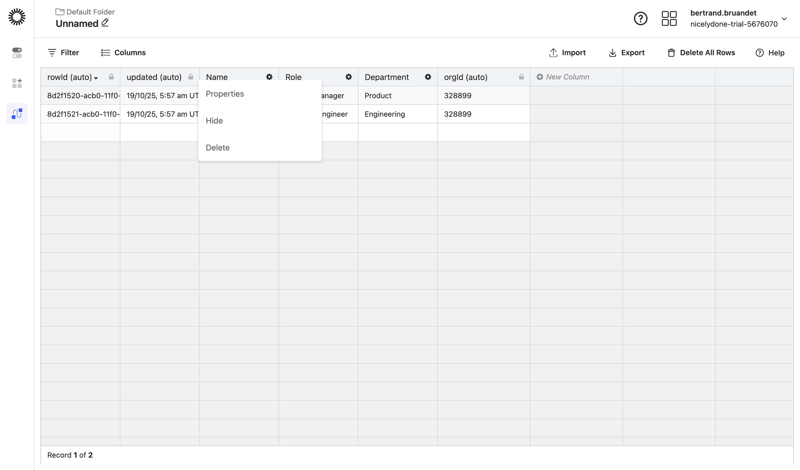Select the Engineering department cell
The image size is (800, 470).
[x=397, y=114]
